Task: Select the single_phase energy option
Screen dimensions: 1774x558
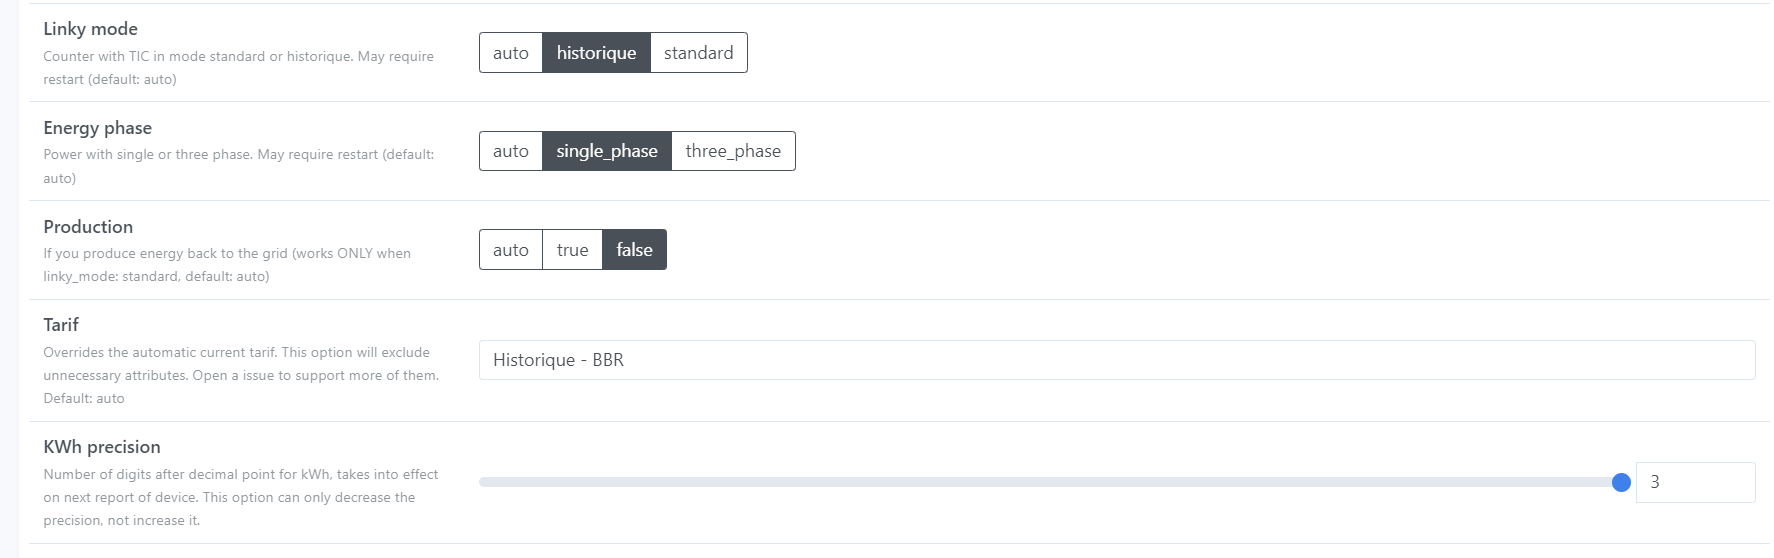Action: [606, 151]
